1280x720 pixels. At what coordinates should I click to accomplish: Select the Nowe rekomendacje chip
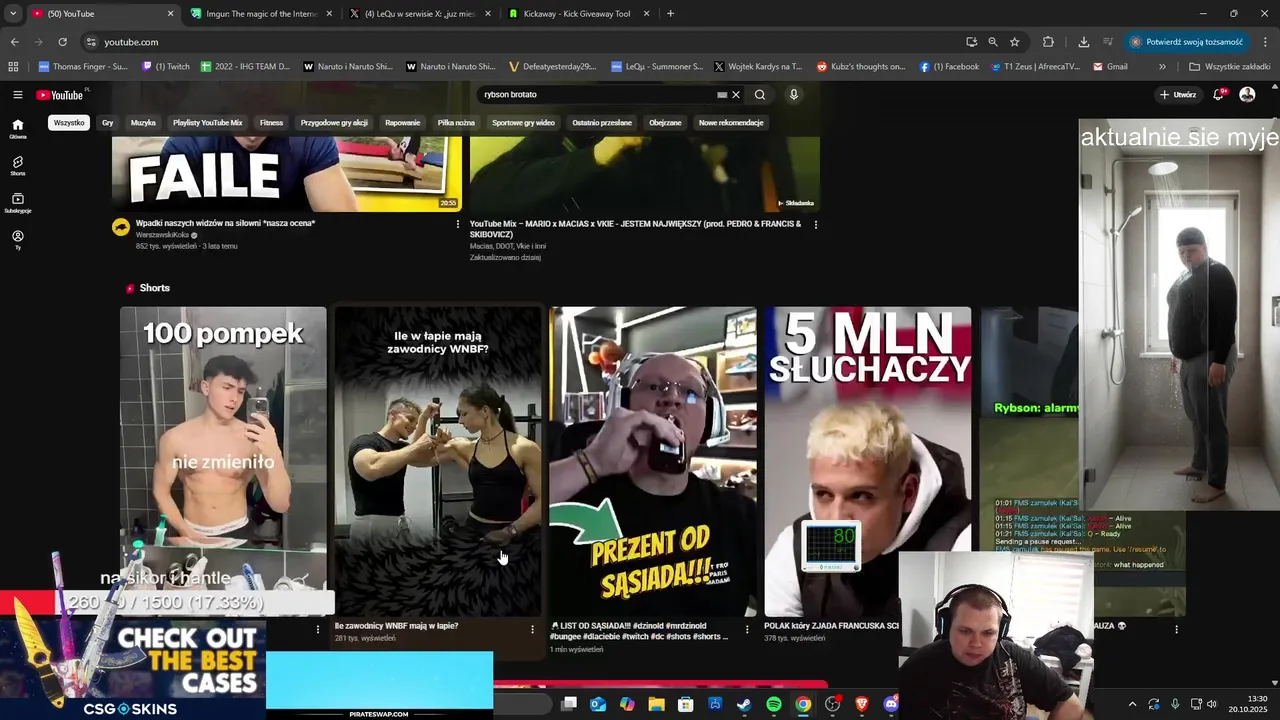click(x=731, y=123)
